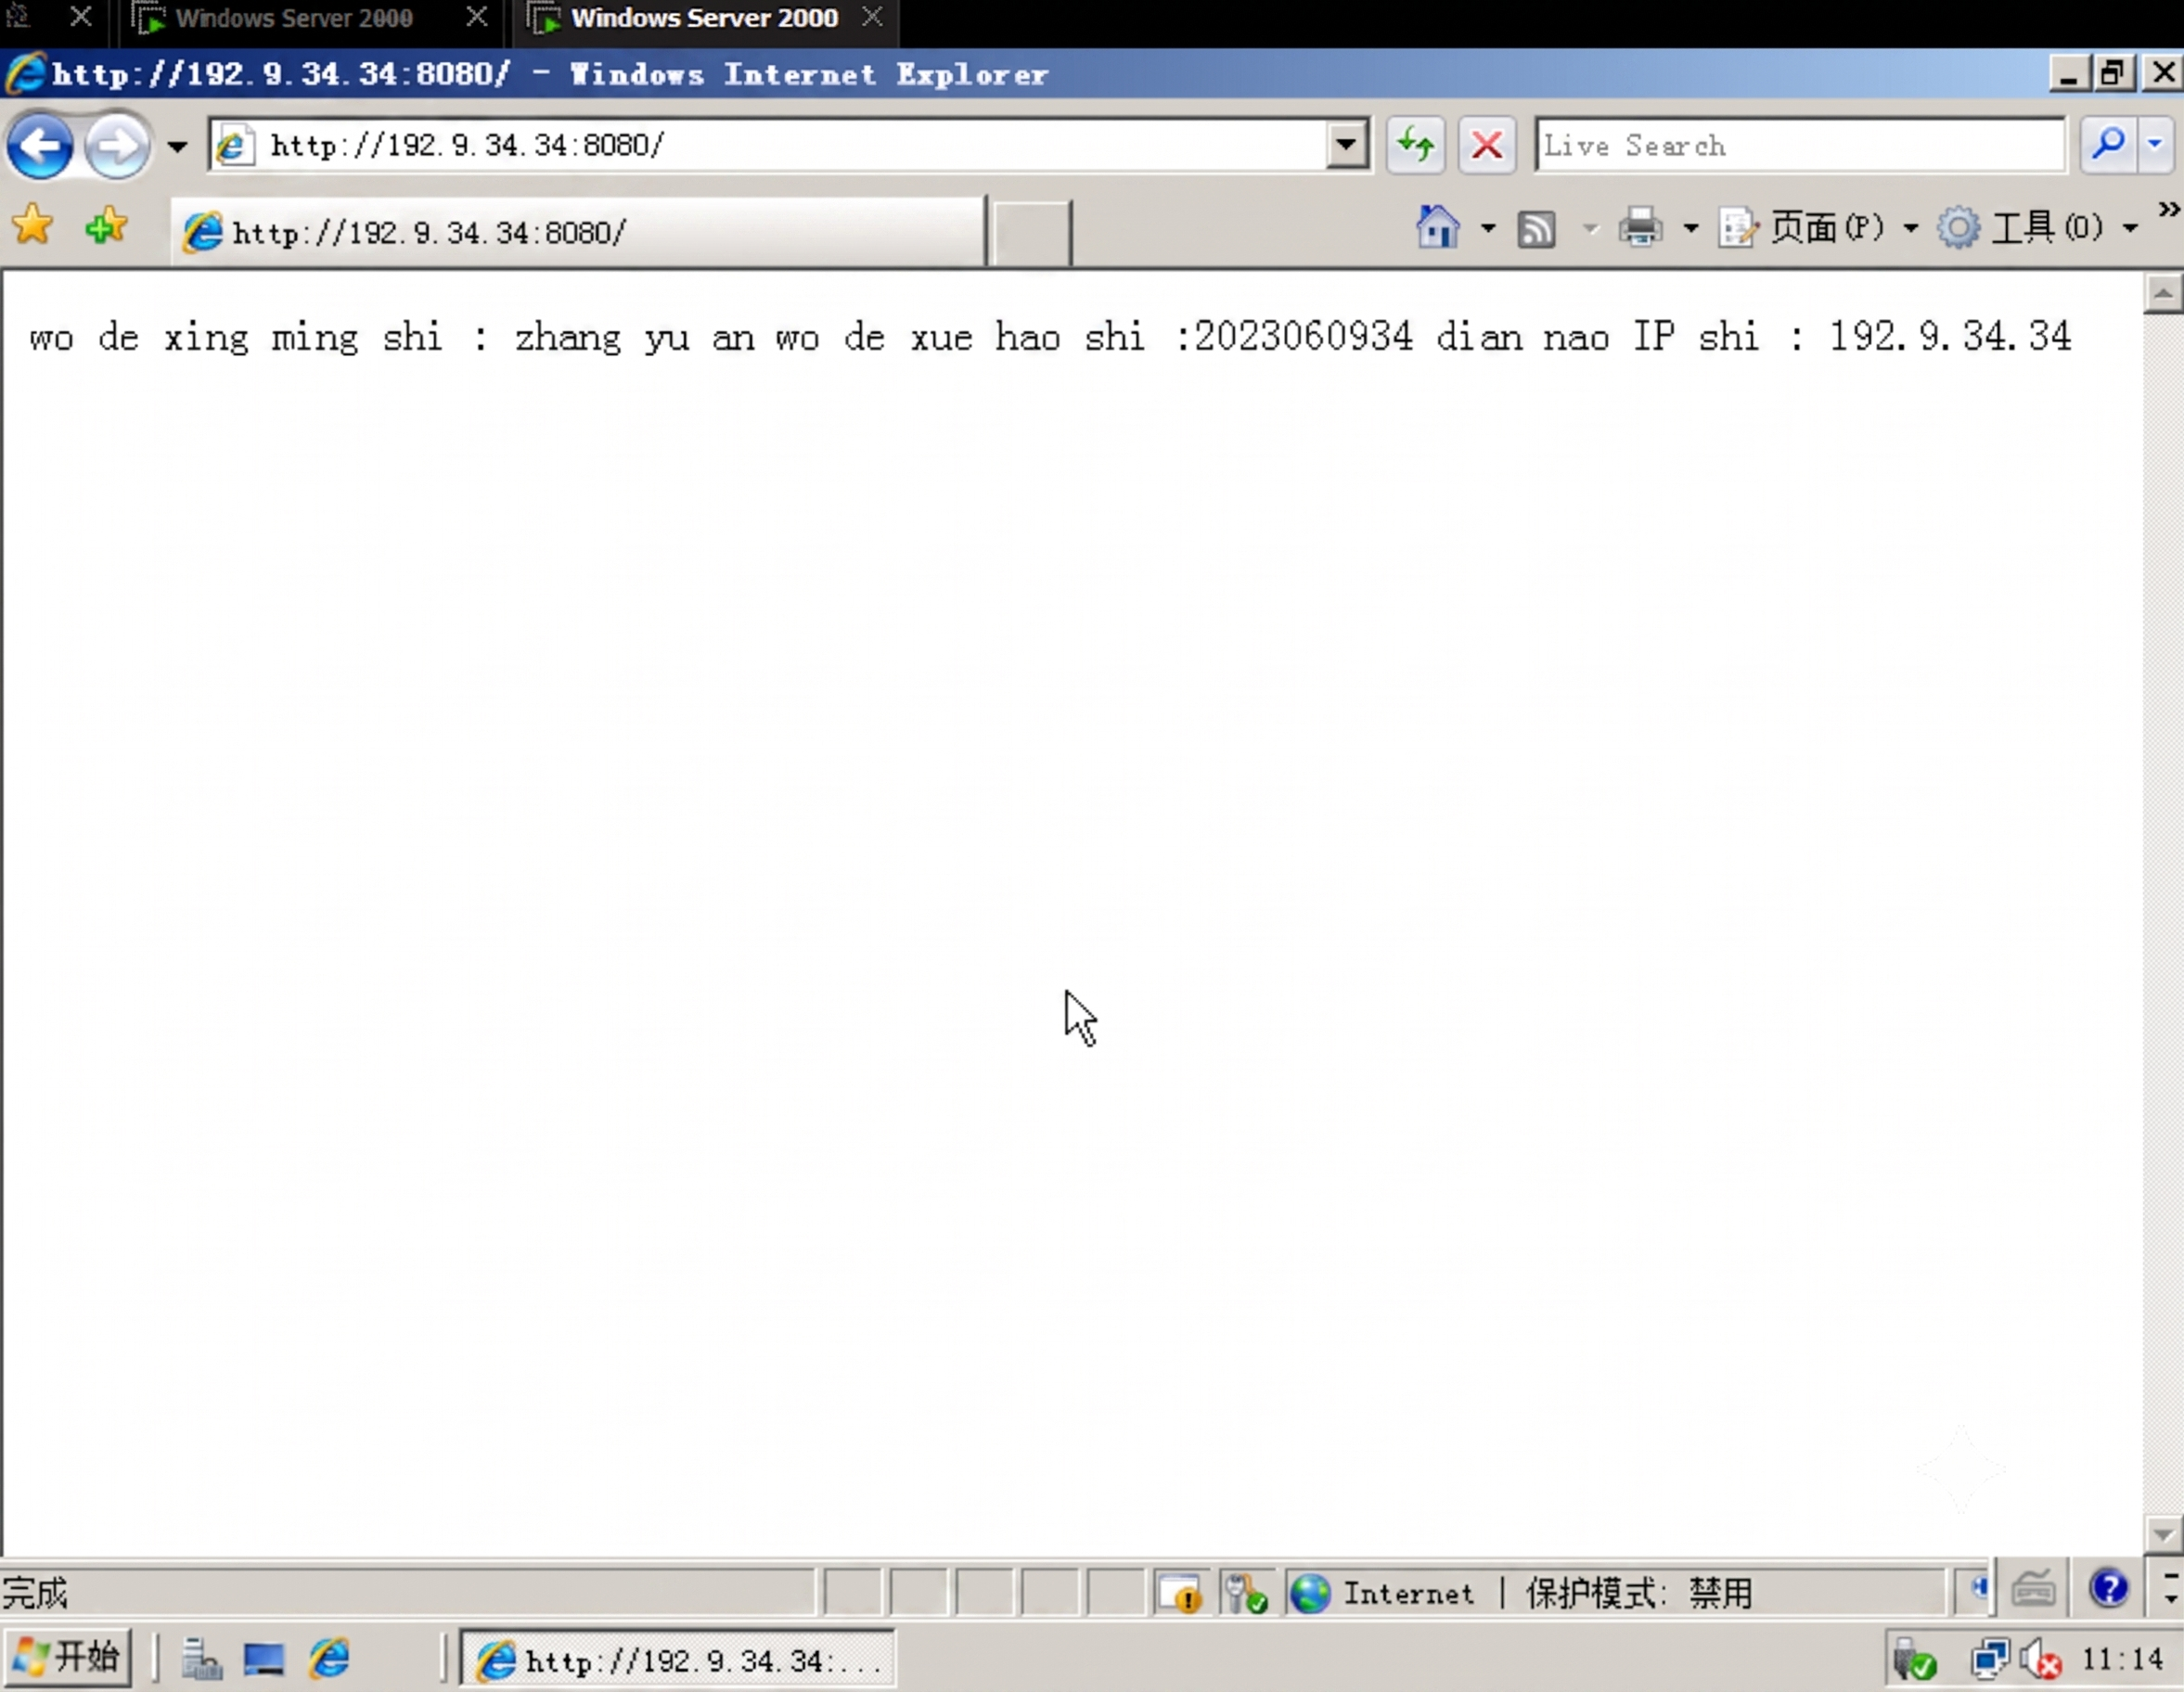Select the http://192.9.34.34:8080/ browser tab

pos(577,232)
